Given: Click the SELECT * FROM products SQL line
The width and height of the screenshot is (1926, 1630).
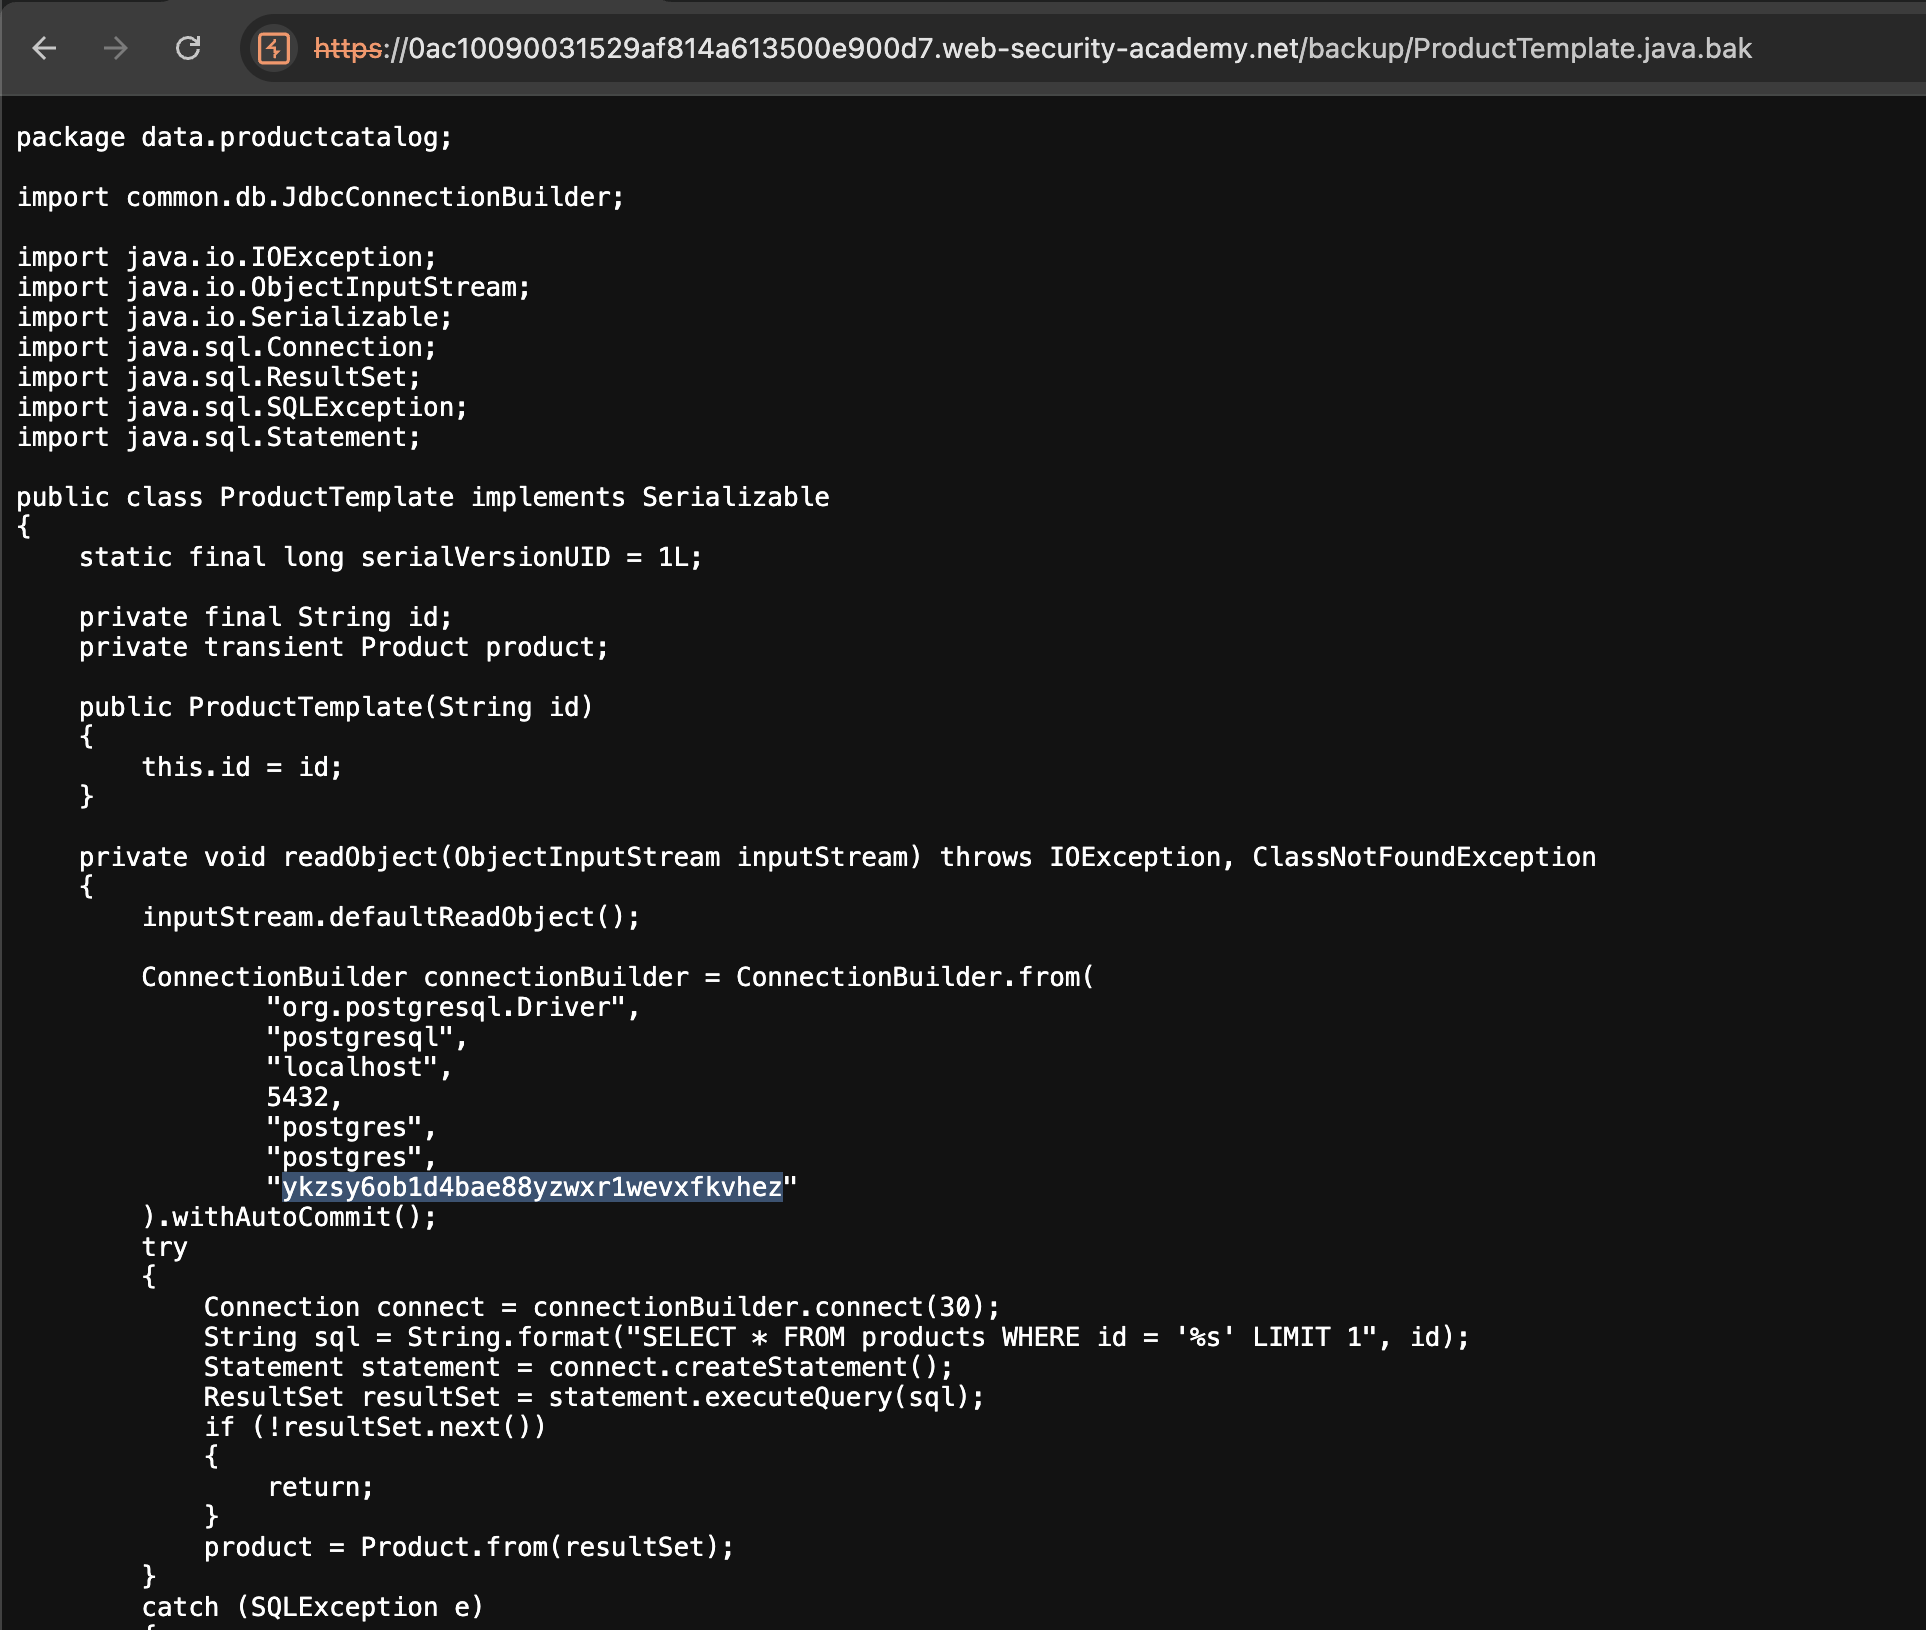Looking at the screenshot, I should (837, 1337).
